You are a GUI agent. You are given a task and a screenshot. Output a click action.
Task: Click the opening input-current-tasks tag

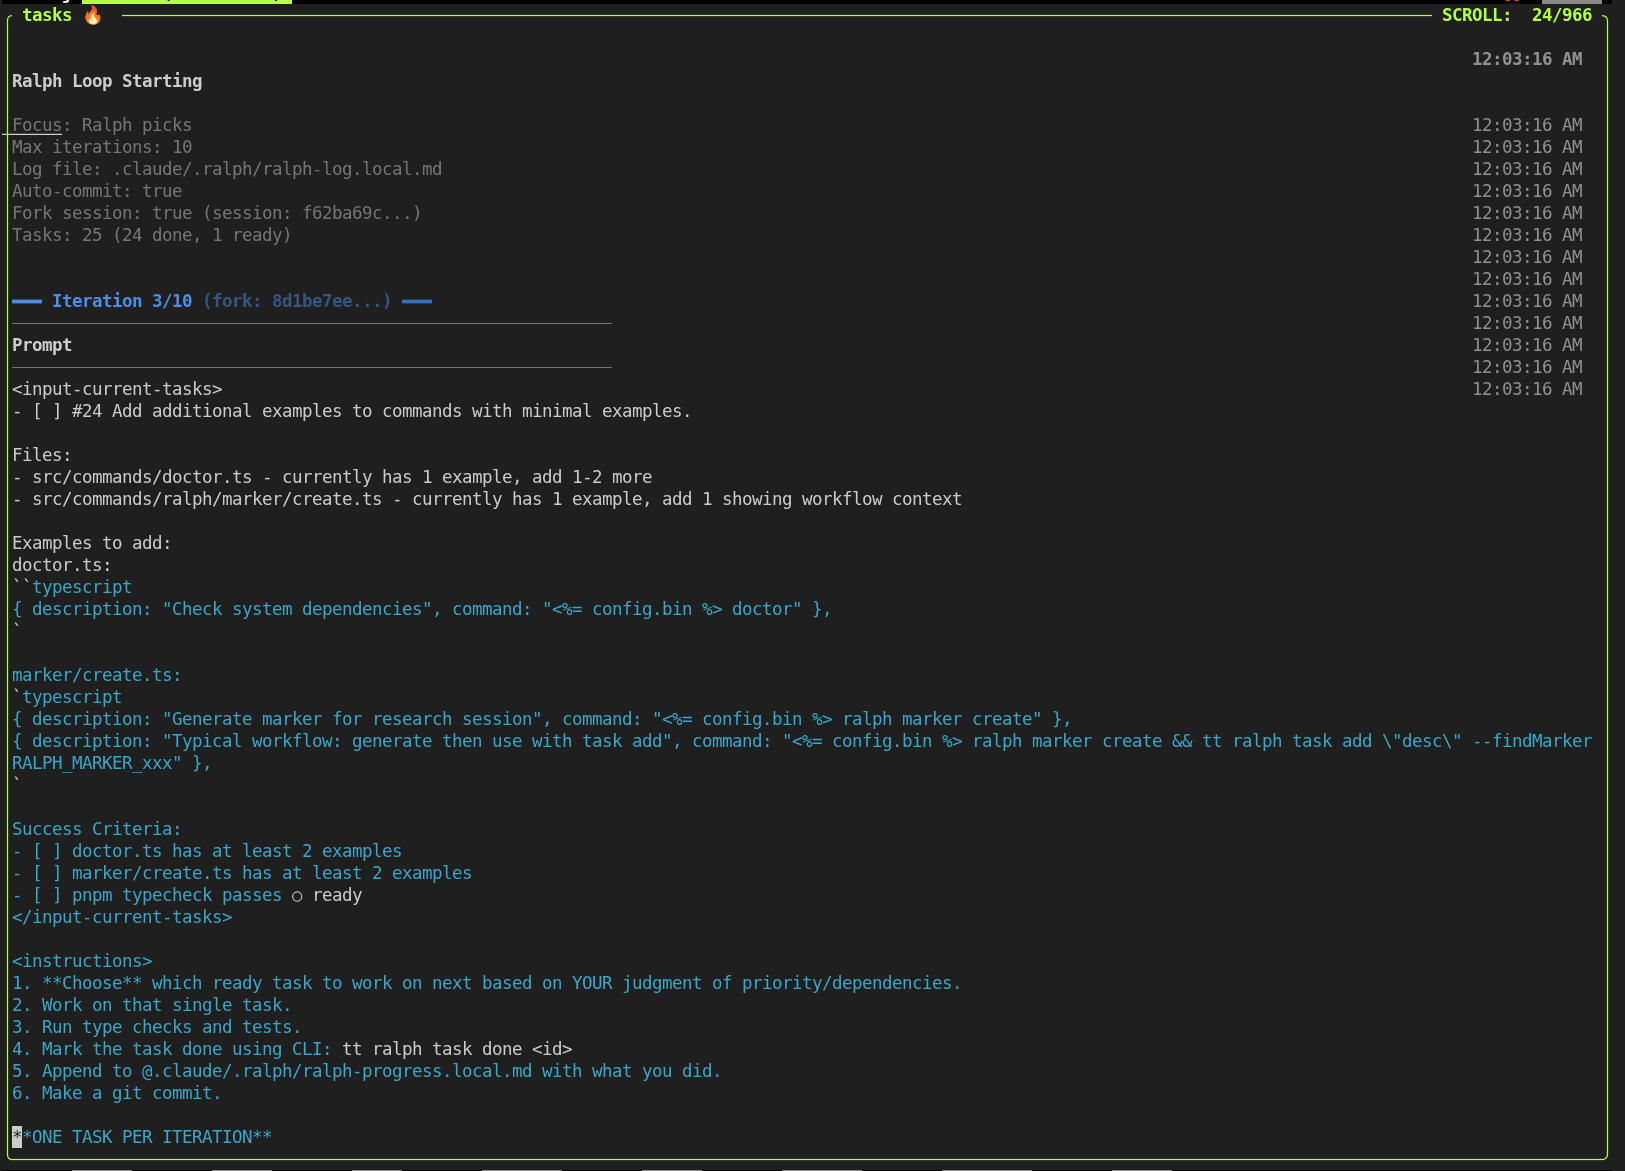pyautogui.click(x=117, y=389)
